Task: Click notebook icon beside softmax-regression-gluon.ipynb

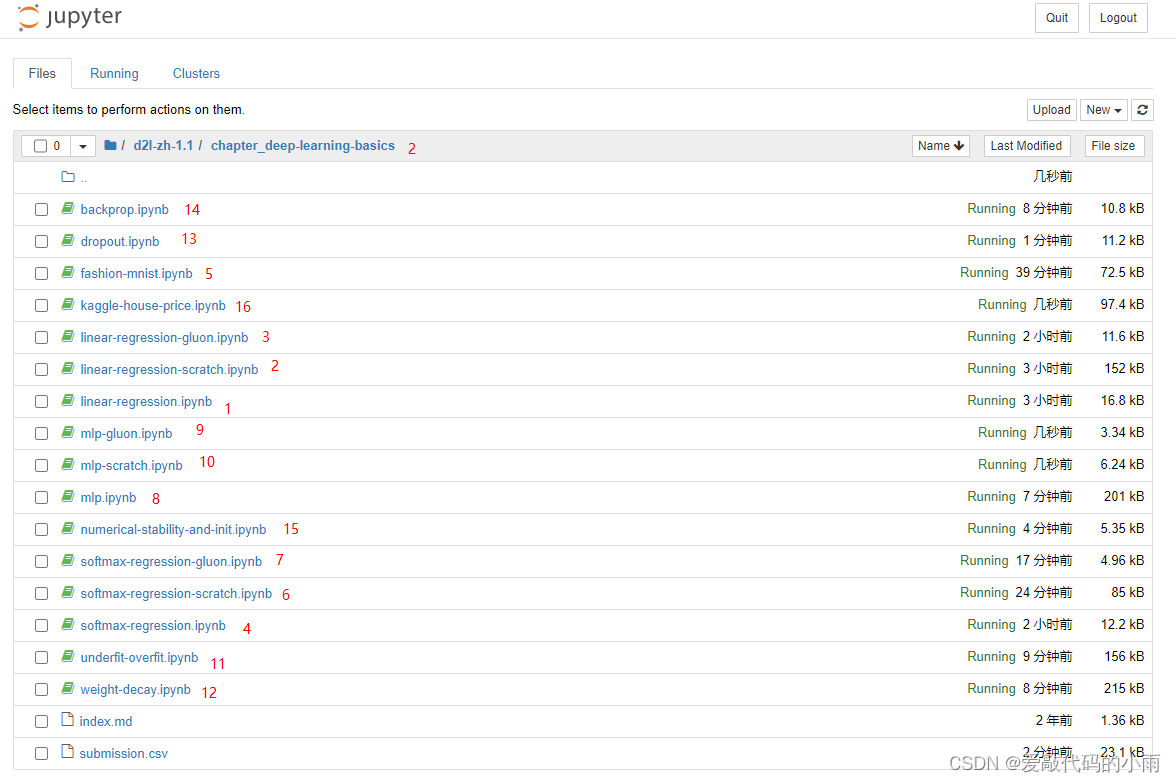Action: pyautogui.click(x=68, y=560)
